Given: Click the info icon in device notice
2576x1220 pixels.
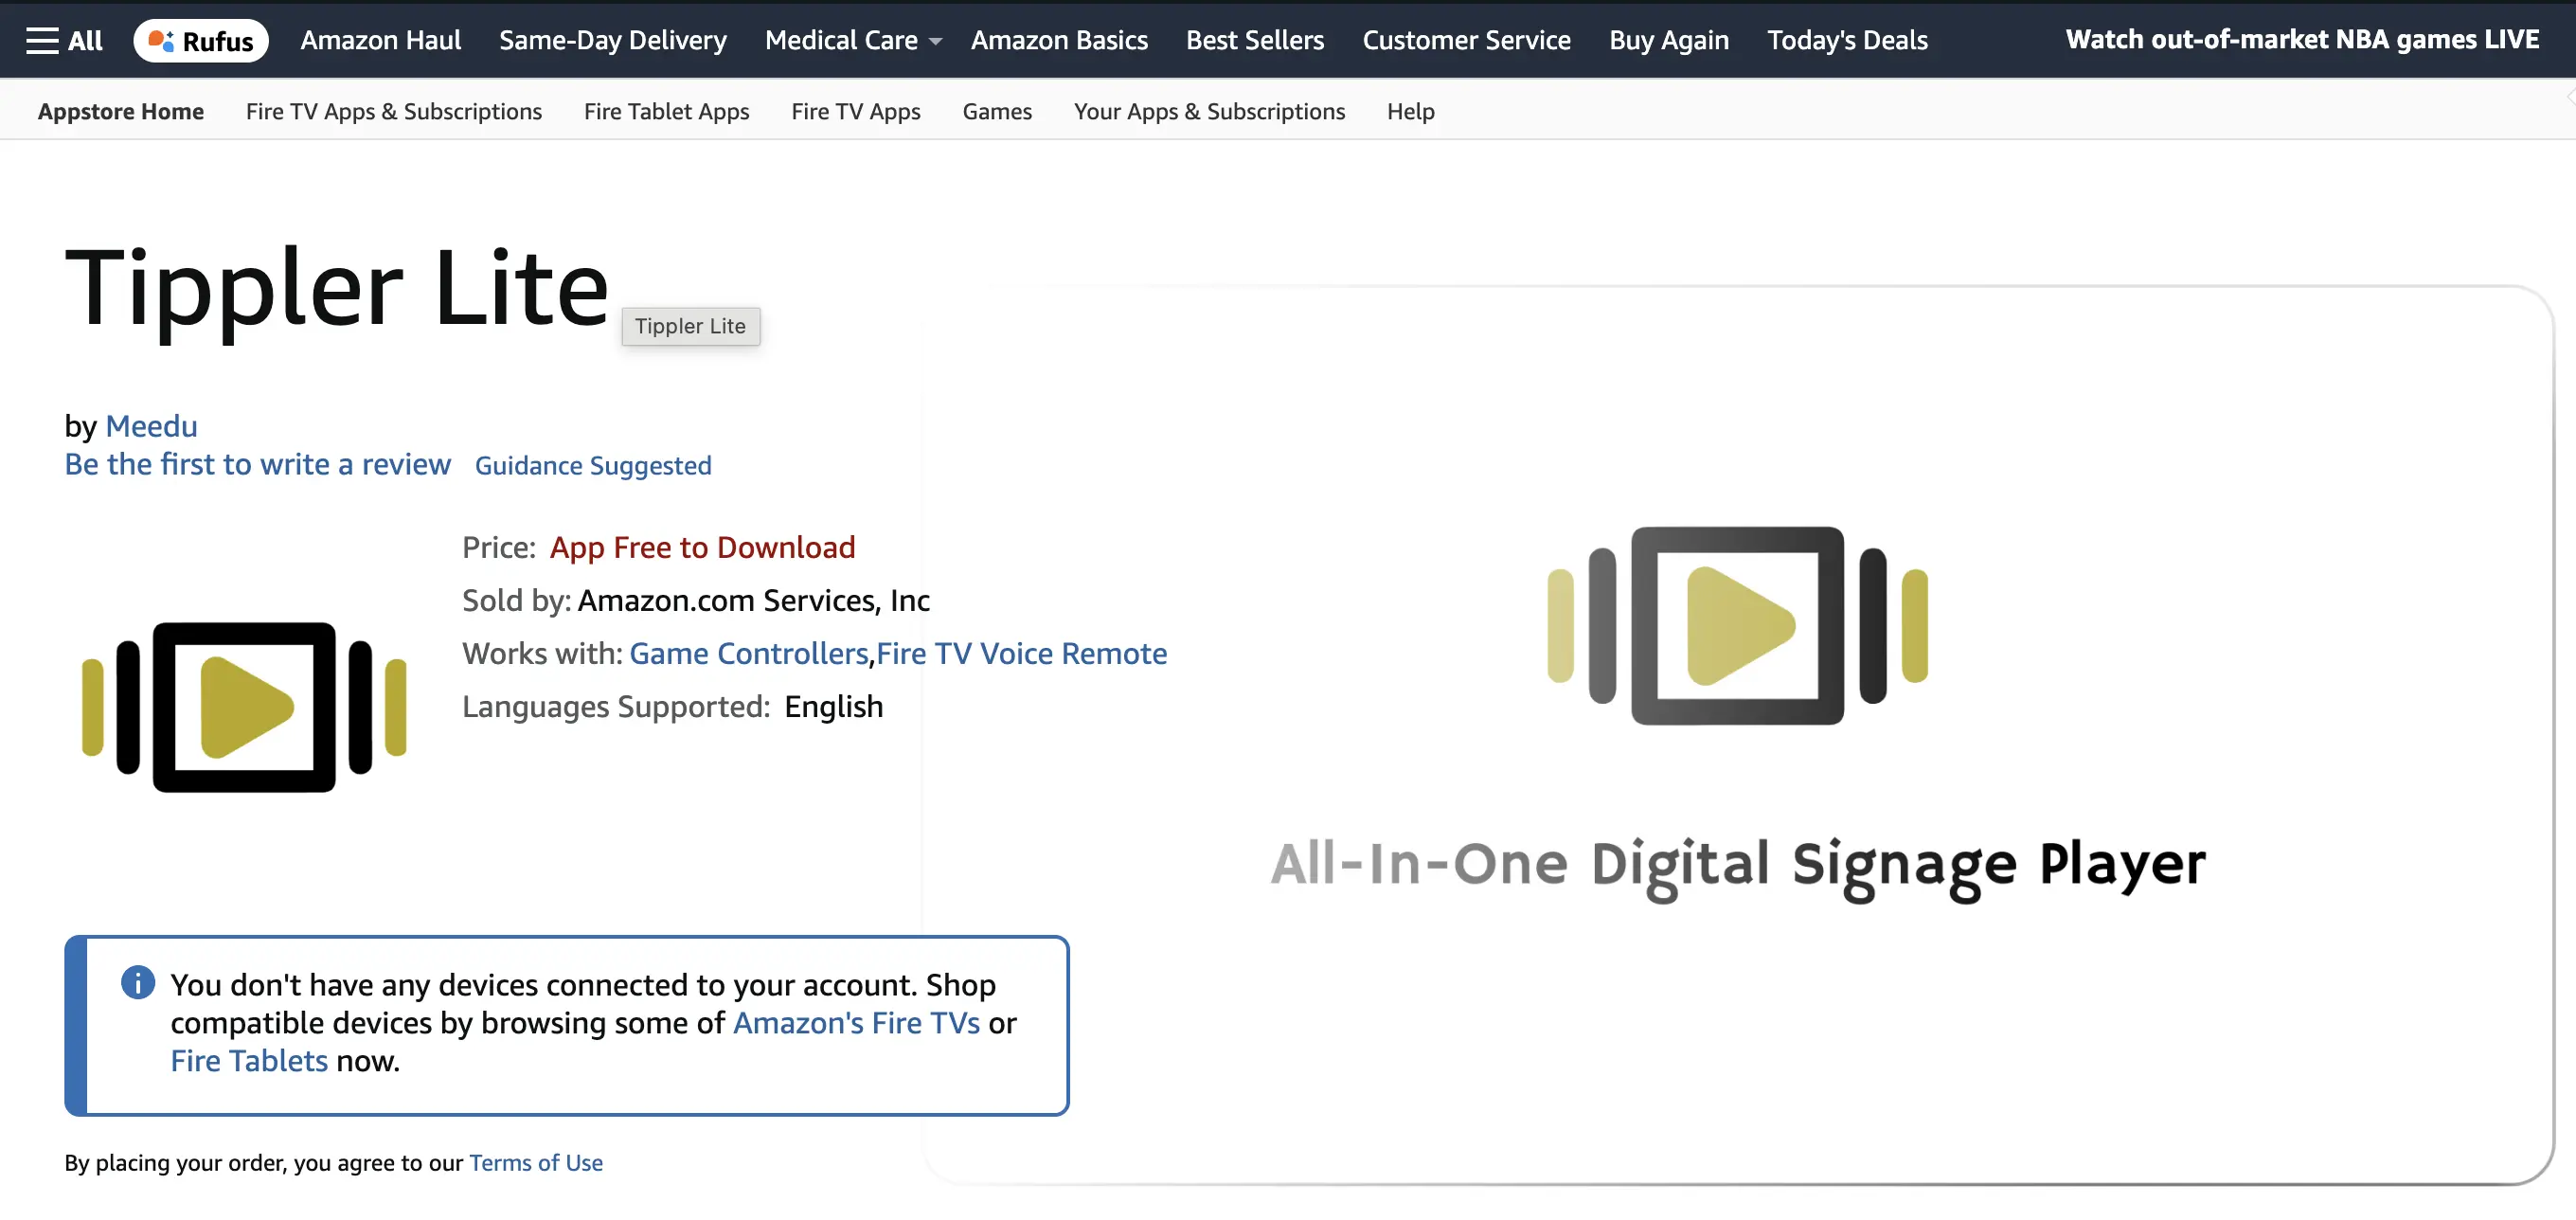Looking at the screenshot, I should coord(138,982).
